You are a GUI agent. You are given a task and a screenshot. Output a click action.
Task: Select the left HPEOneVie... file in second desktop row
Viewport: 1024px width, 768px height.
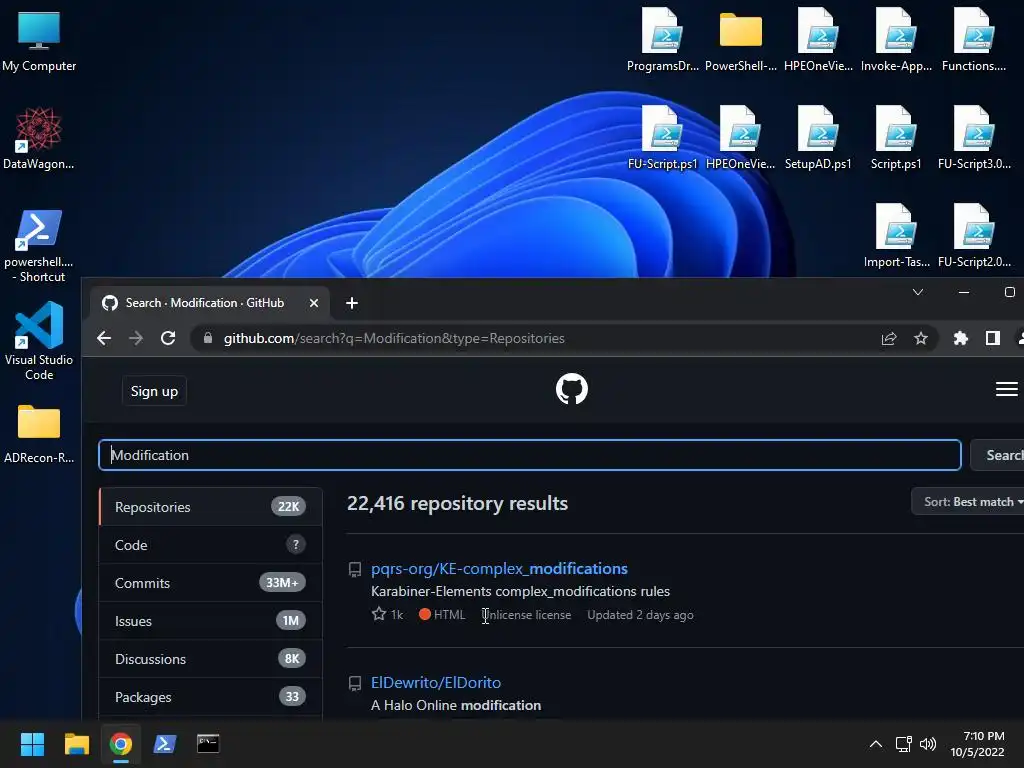[x=741, y=138]
